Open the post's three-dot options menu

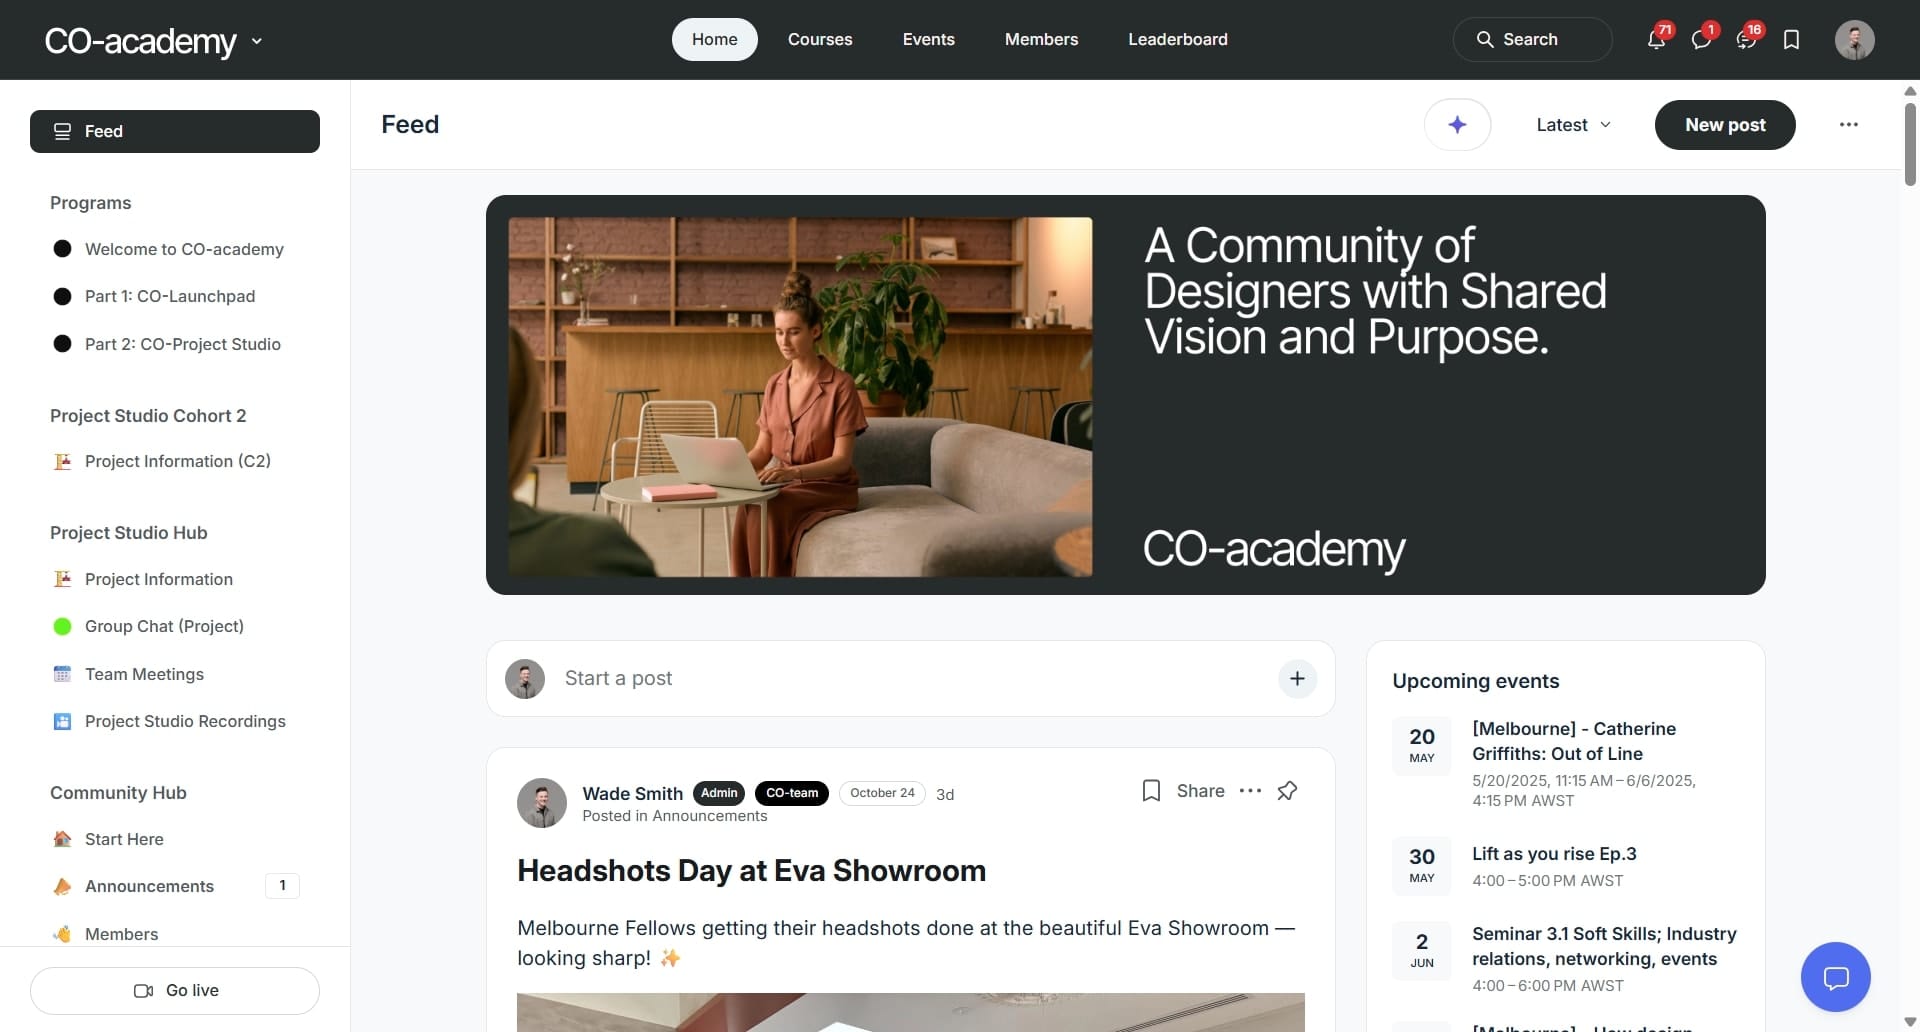coord(1250,791)
